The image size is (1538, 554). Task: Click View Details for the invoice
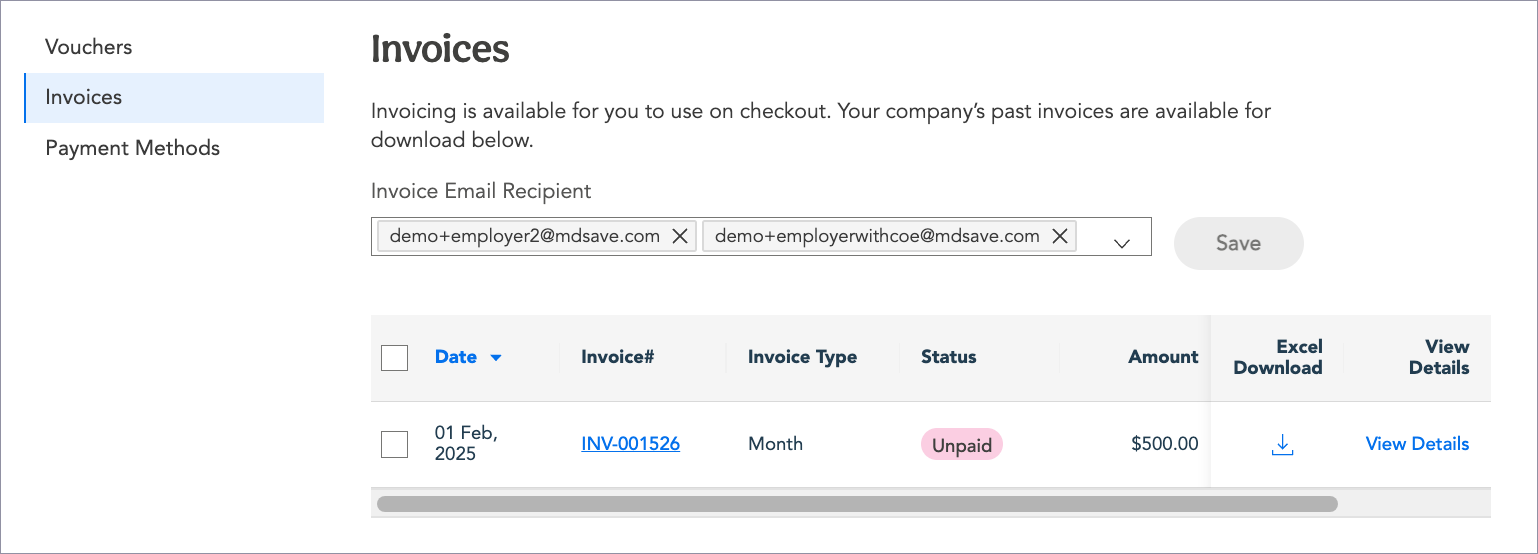(1417, 444)
